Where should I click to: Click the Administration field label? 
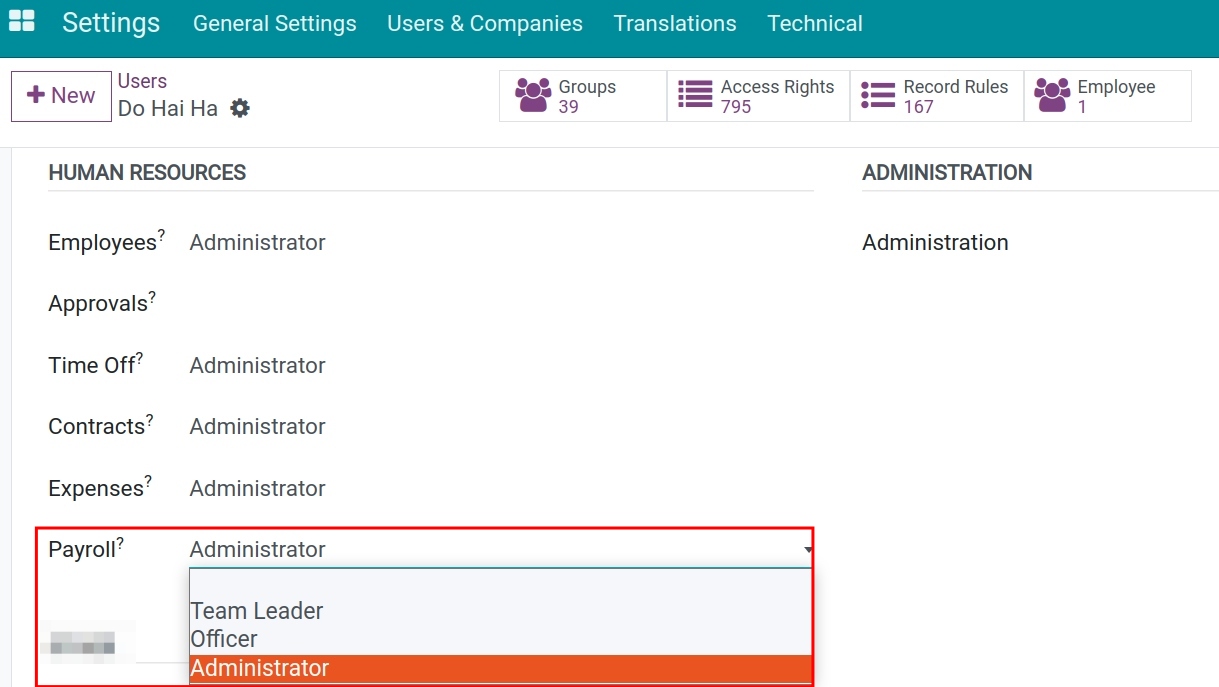[x=935, y=243]
